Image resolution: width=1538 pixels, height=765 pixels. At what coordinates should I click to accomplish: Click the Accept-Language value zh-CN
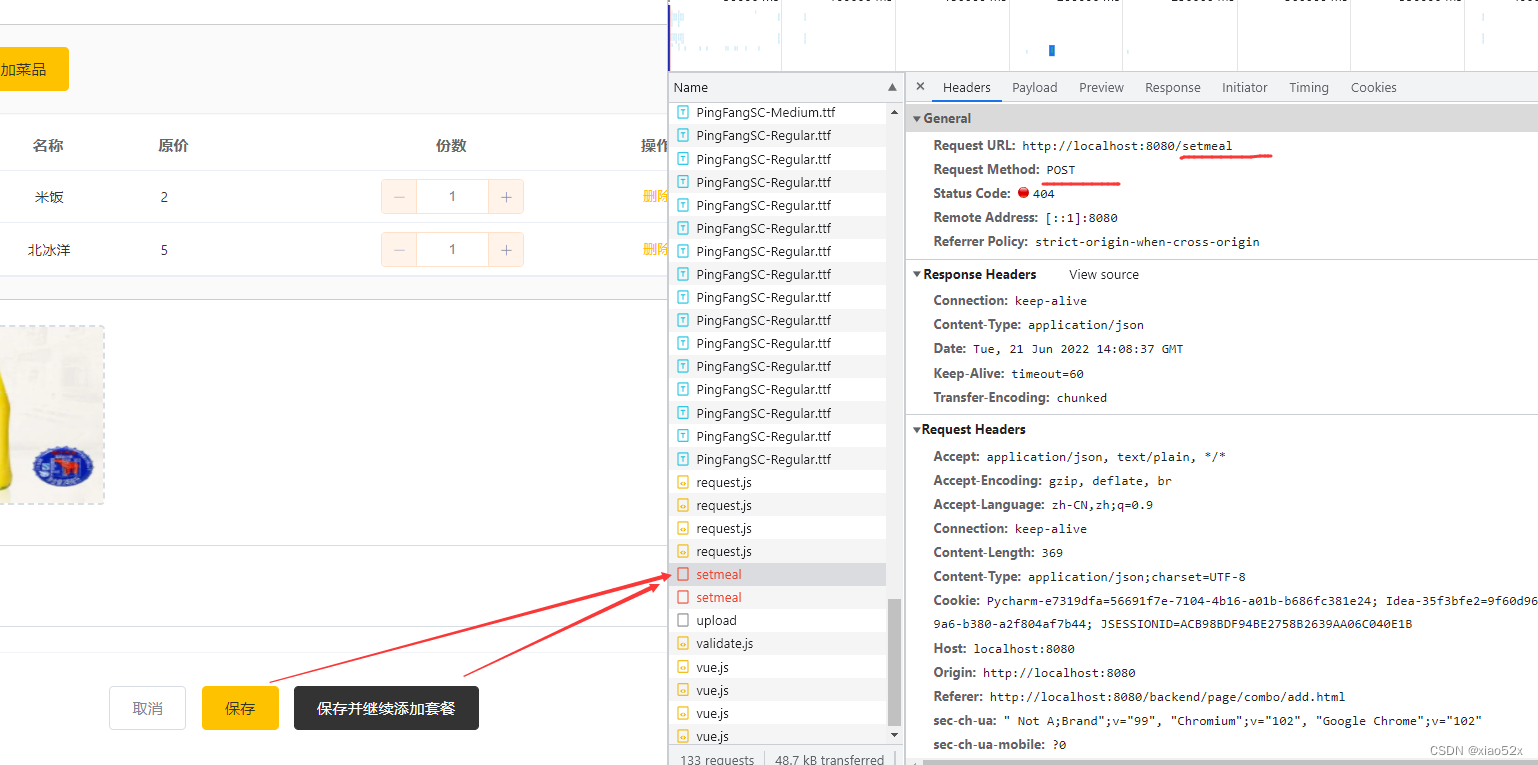(x=1102, y=505)
